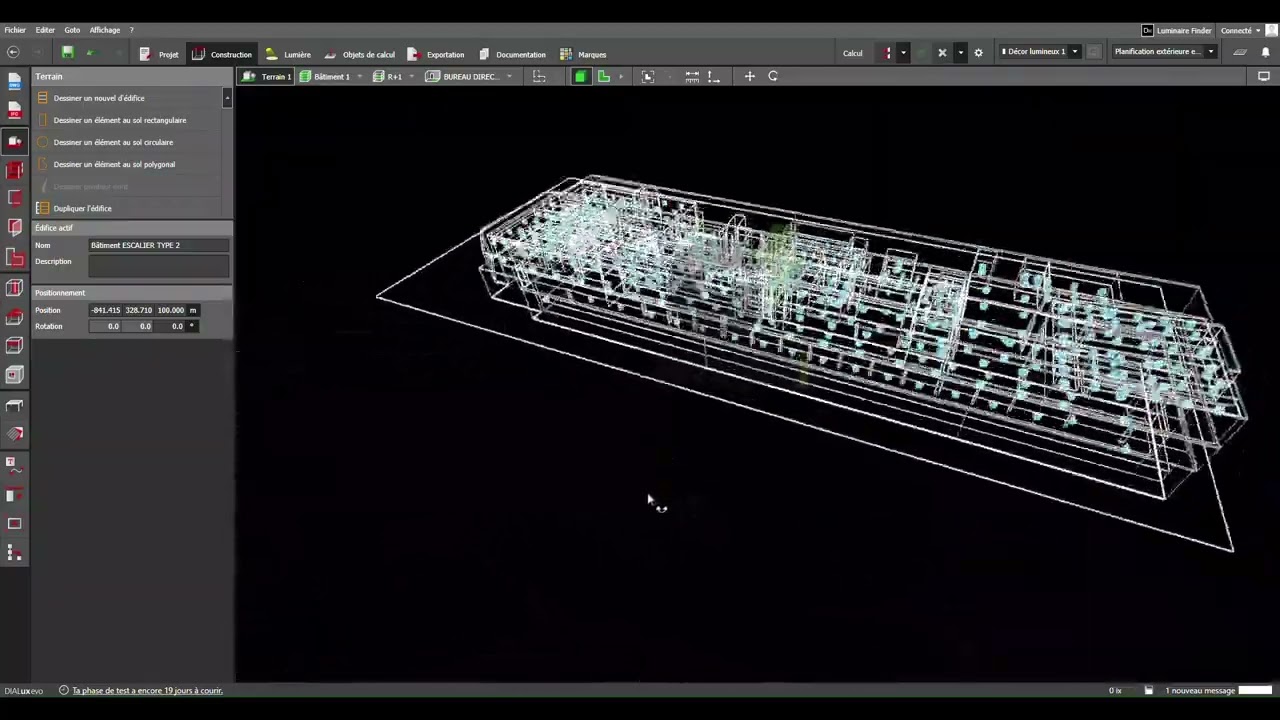Open the Editer menu
This screenshot has height=720, width=1280.
45,30
